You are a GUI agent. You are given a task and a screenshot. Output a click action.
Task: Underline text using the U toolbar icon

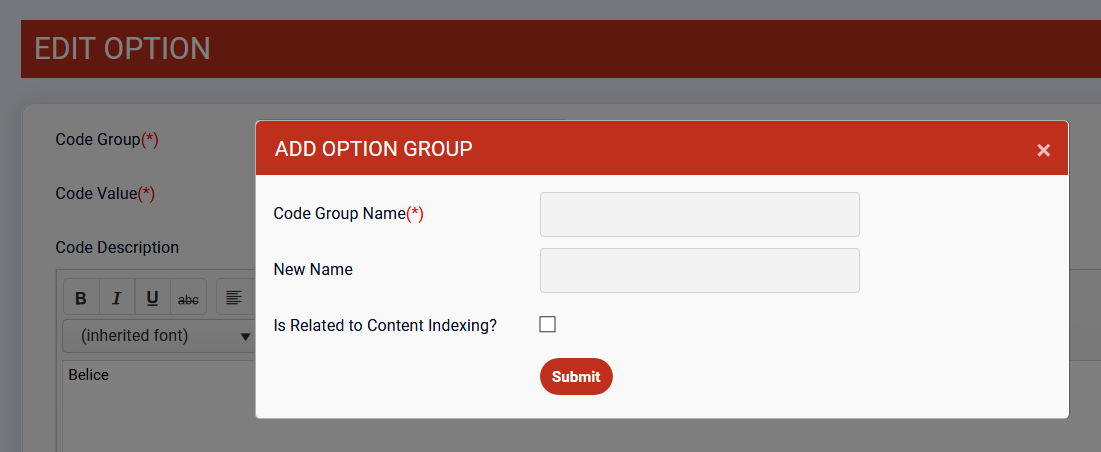coord(152,298)
